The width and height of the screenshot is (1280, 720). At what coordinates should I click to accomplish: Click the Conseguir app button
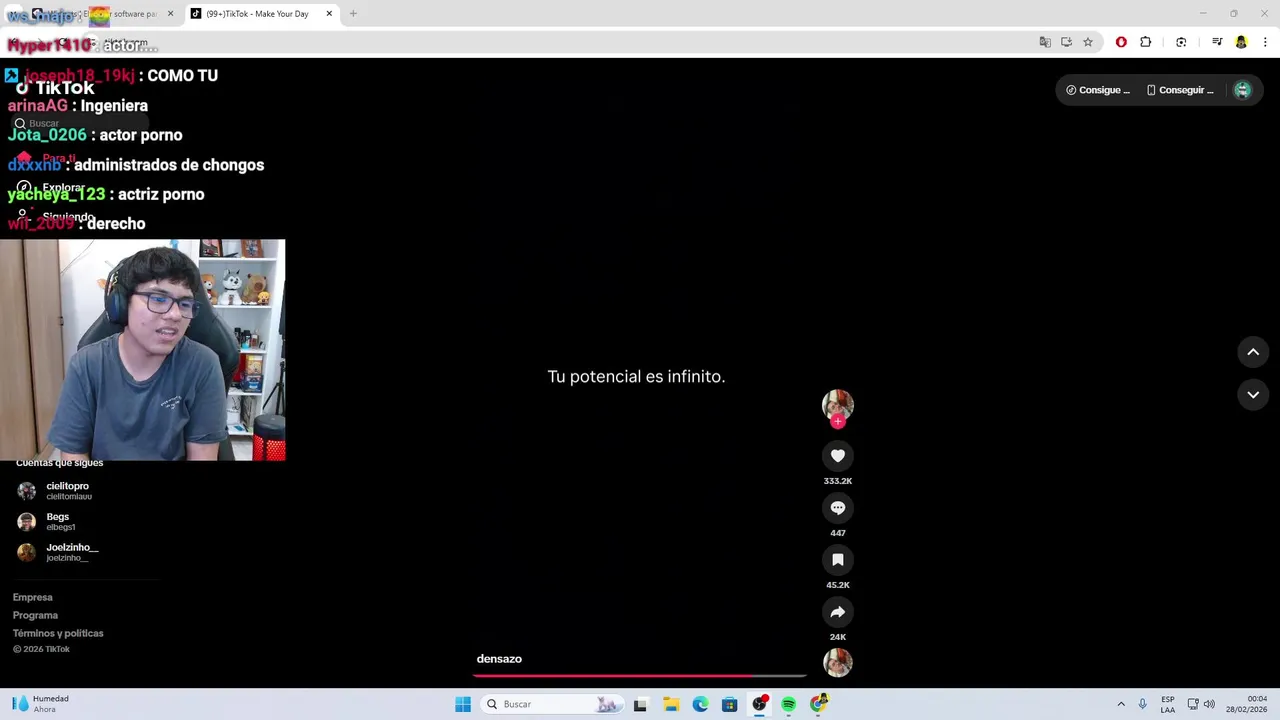point(1180,90)
